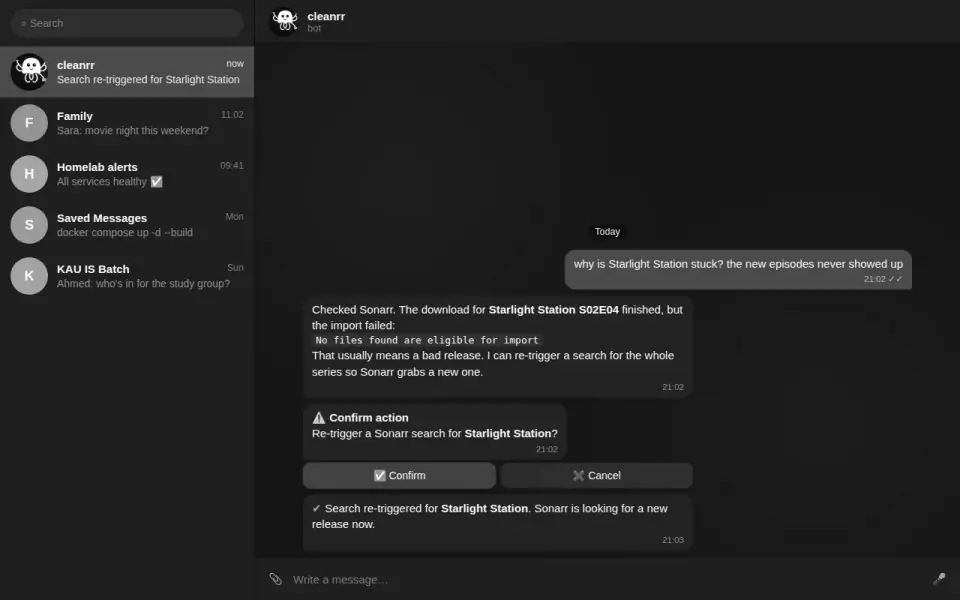Focus the Search field
The image size is (960, 600).
(127, 23)
